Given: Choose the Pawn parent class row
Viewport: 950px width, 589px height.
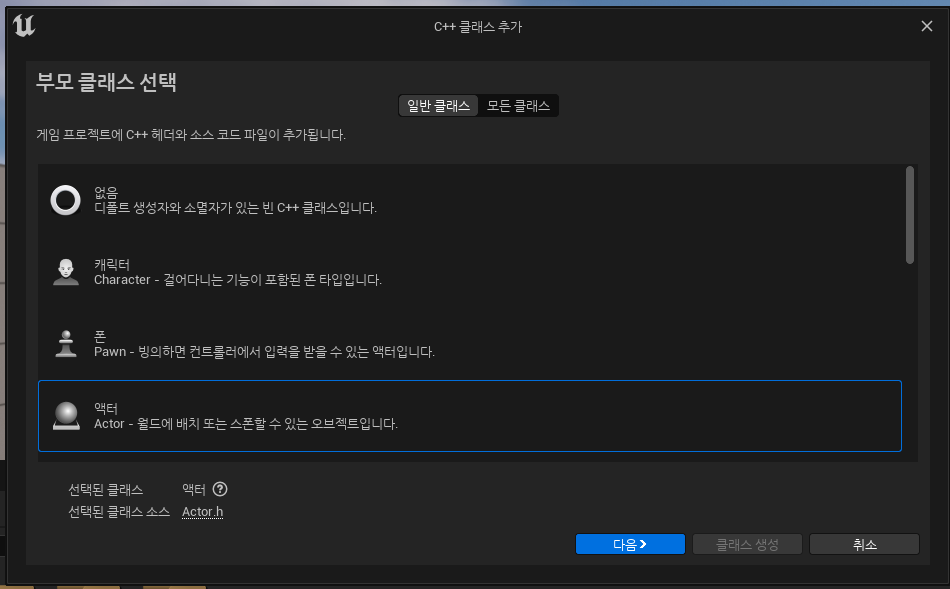Looking at the screenshot, I should click(x=470, y=344).
